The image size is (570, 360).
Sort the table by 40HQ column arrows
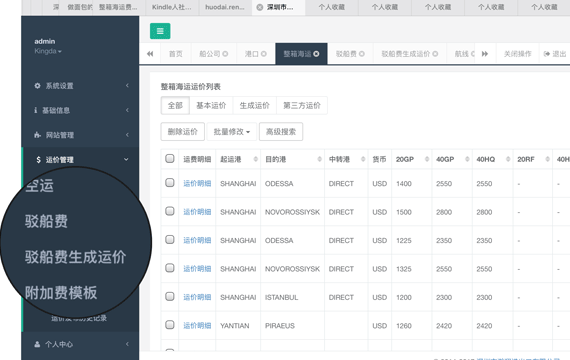pyautogui.click(x=508, y=159)
